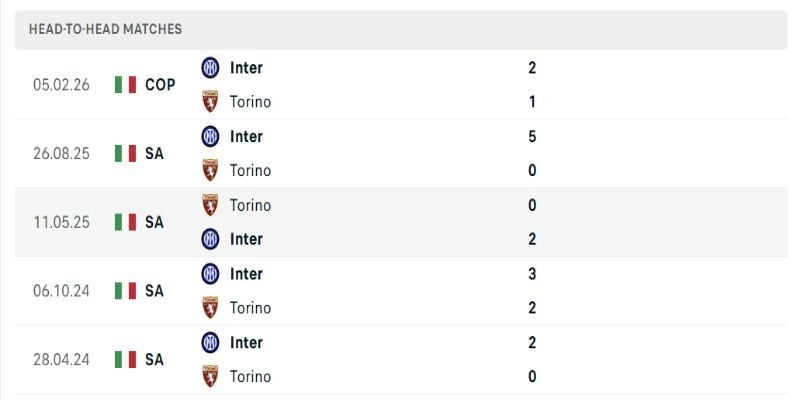Click Inter crest in 26.08.25 match
The width and height of the screenshot is (800, 400).
click(x=210, y=136)
